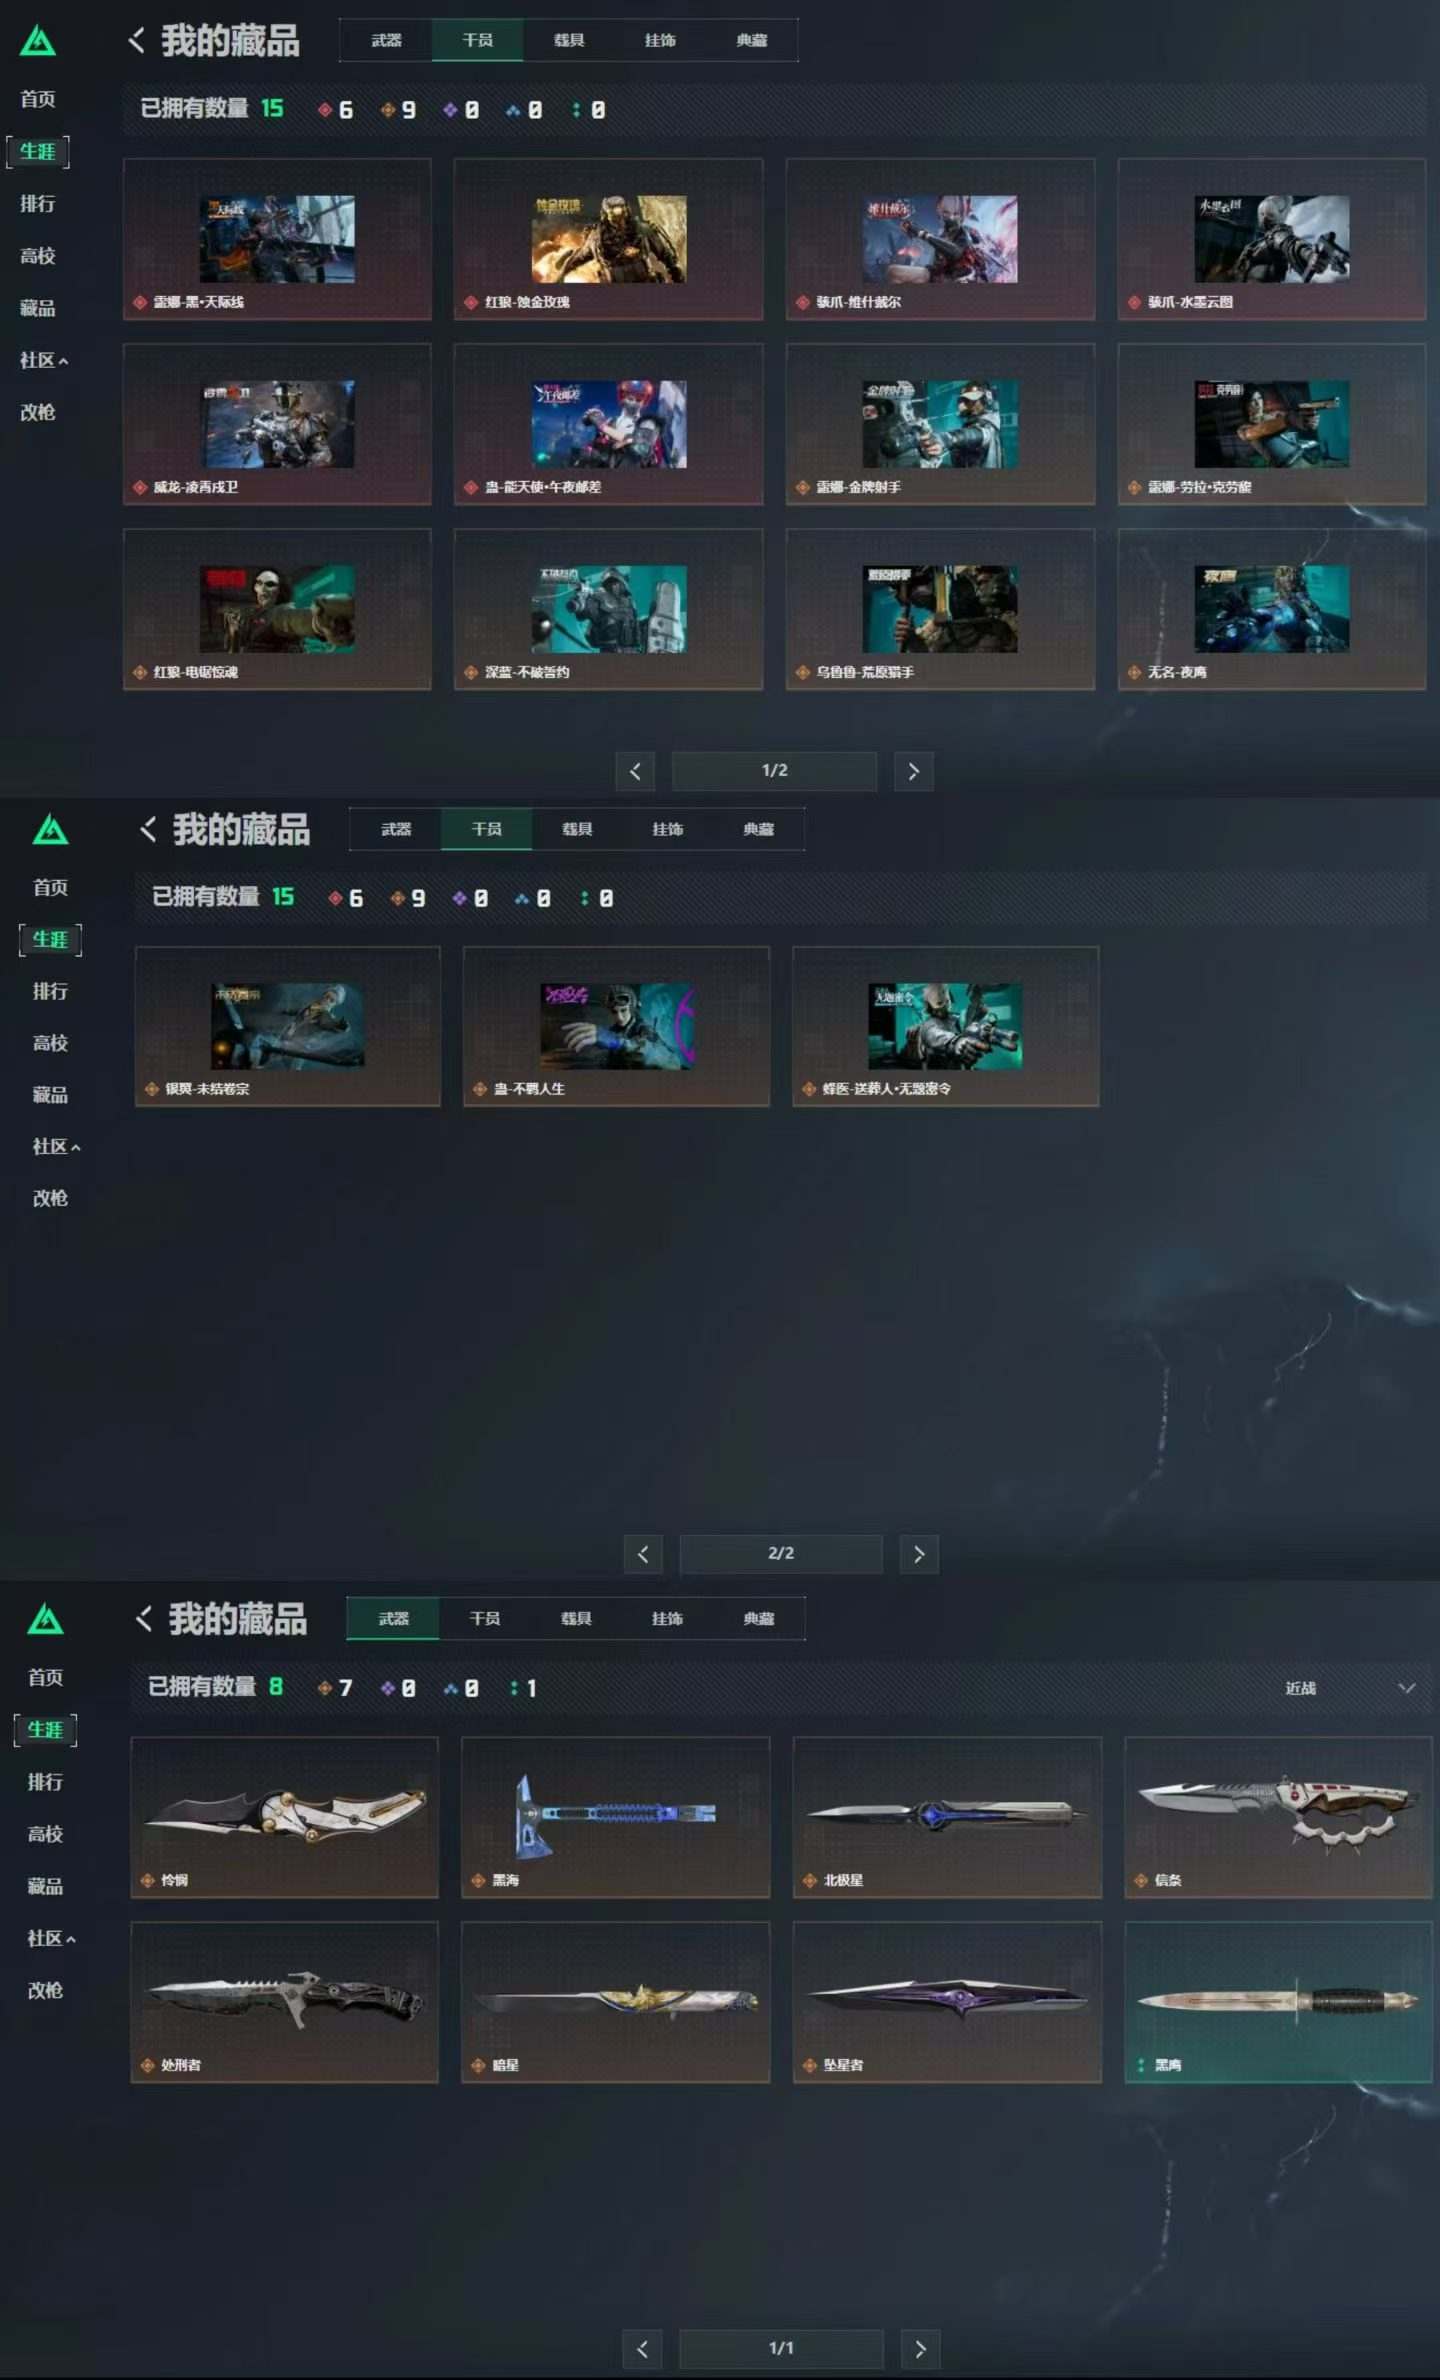Screen dimensions: 1440x2380
Task: Expand 社区 menu in the page 2/2 view
Action: pos(56,1146)
